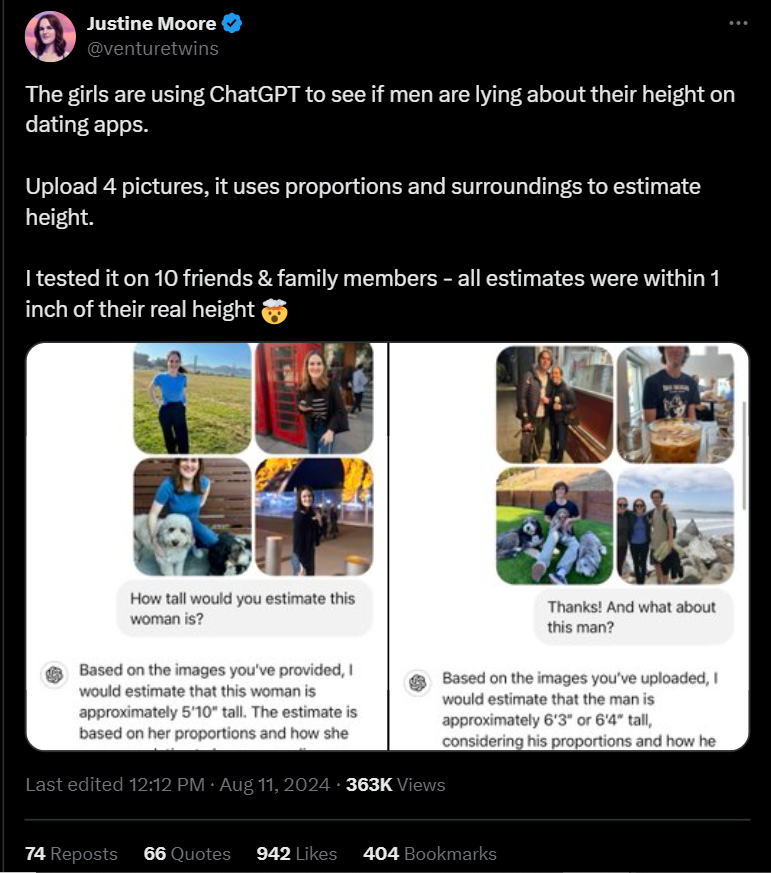View the 942 Likes list
The height and width of the screenshot is (873, 771).
tap(297, 854)
